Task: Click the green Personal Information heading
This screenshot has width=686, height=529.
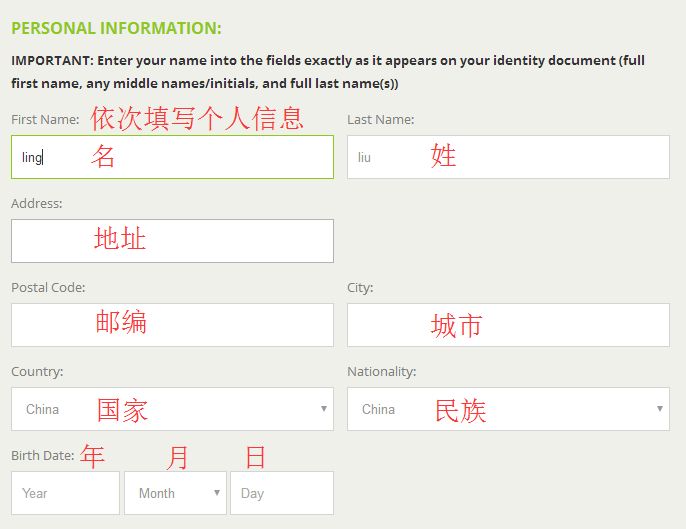Action: click(x=116, y=28)
